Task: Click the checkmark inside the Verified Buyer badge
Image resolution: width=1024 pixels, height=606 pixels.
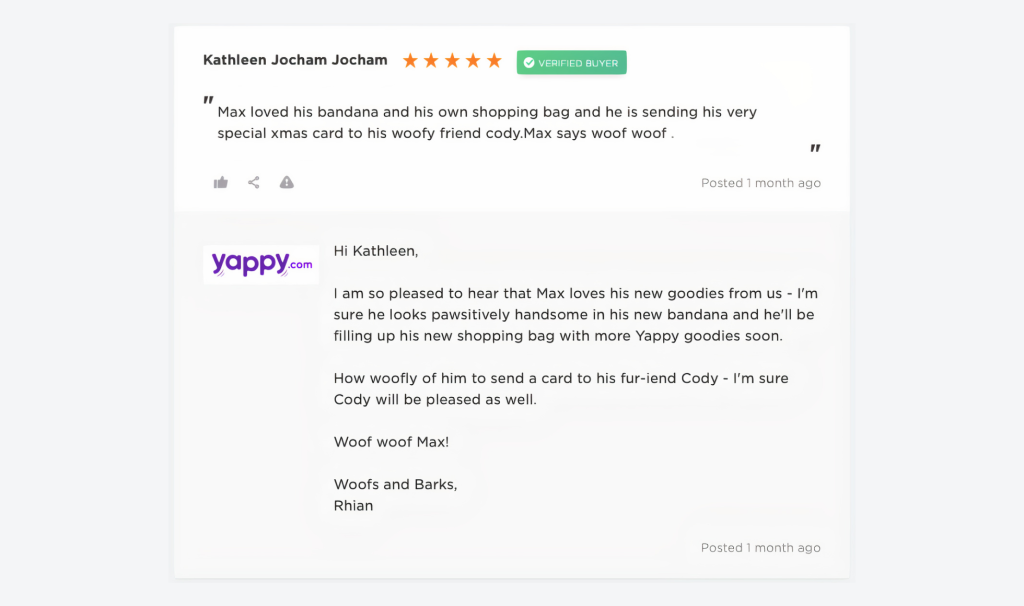Action: pos(529,62)
